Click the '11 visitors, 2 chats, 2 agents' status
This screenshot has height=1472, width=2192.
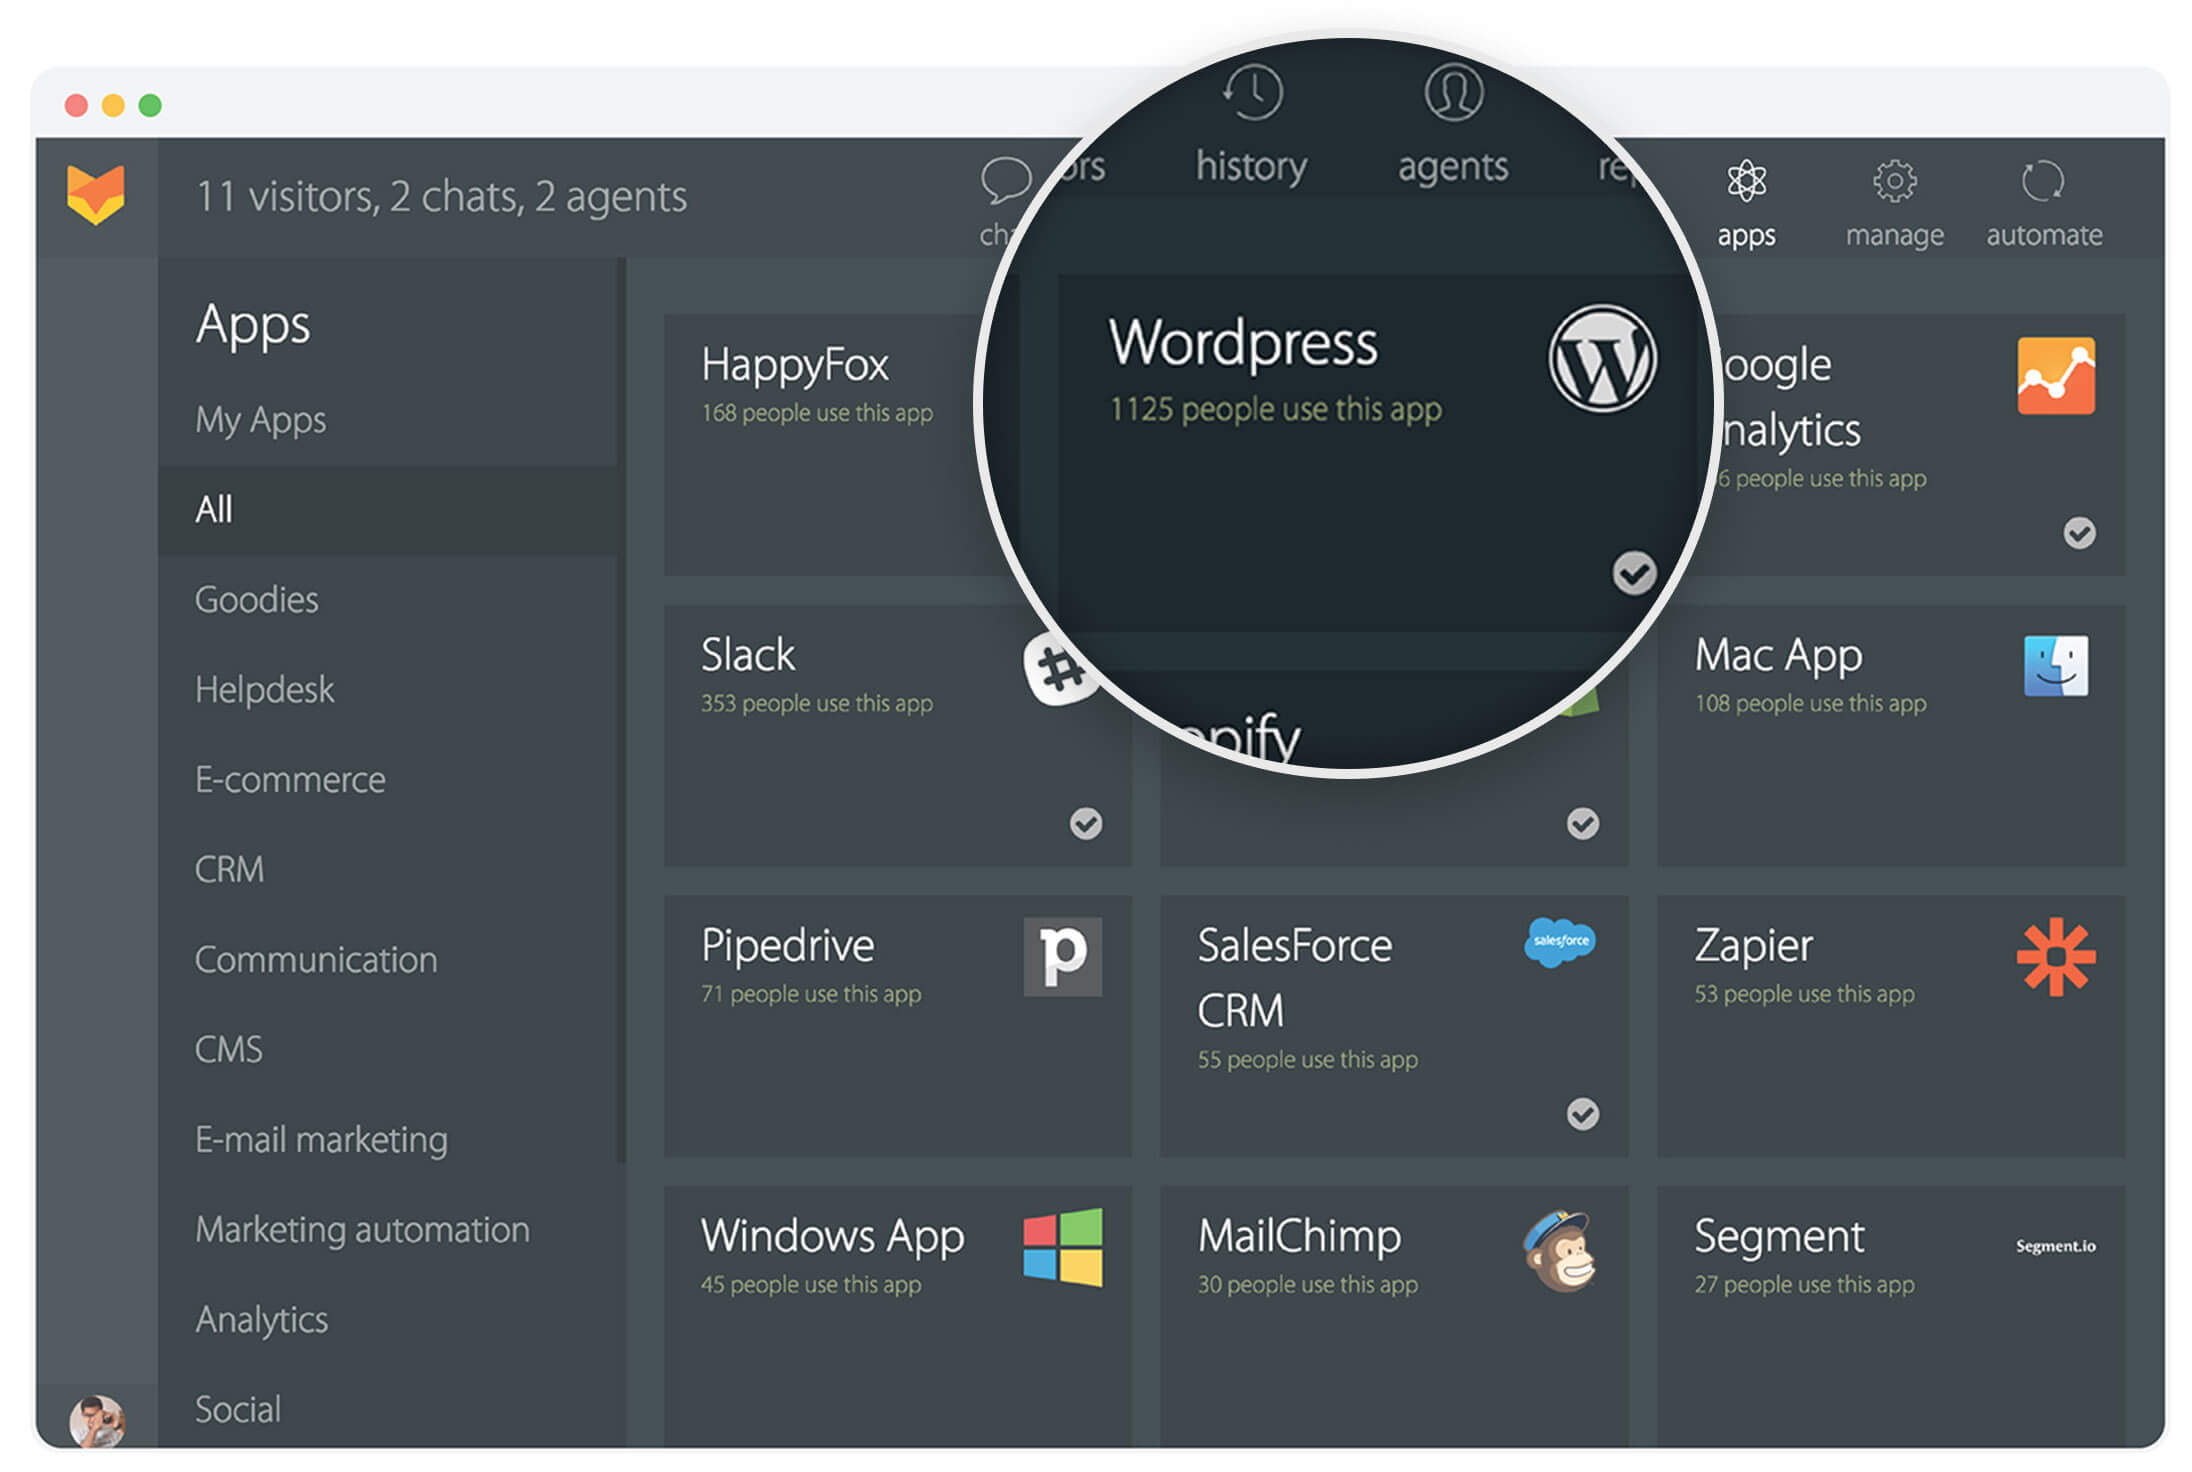[442, 197]
